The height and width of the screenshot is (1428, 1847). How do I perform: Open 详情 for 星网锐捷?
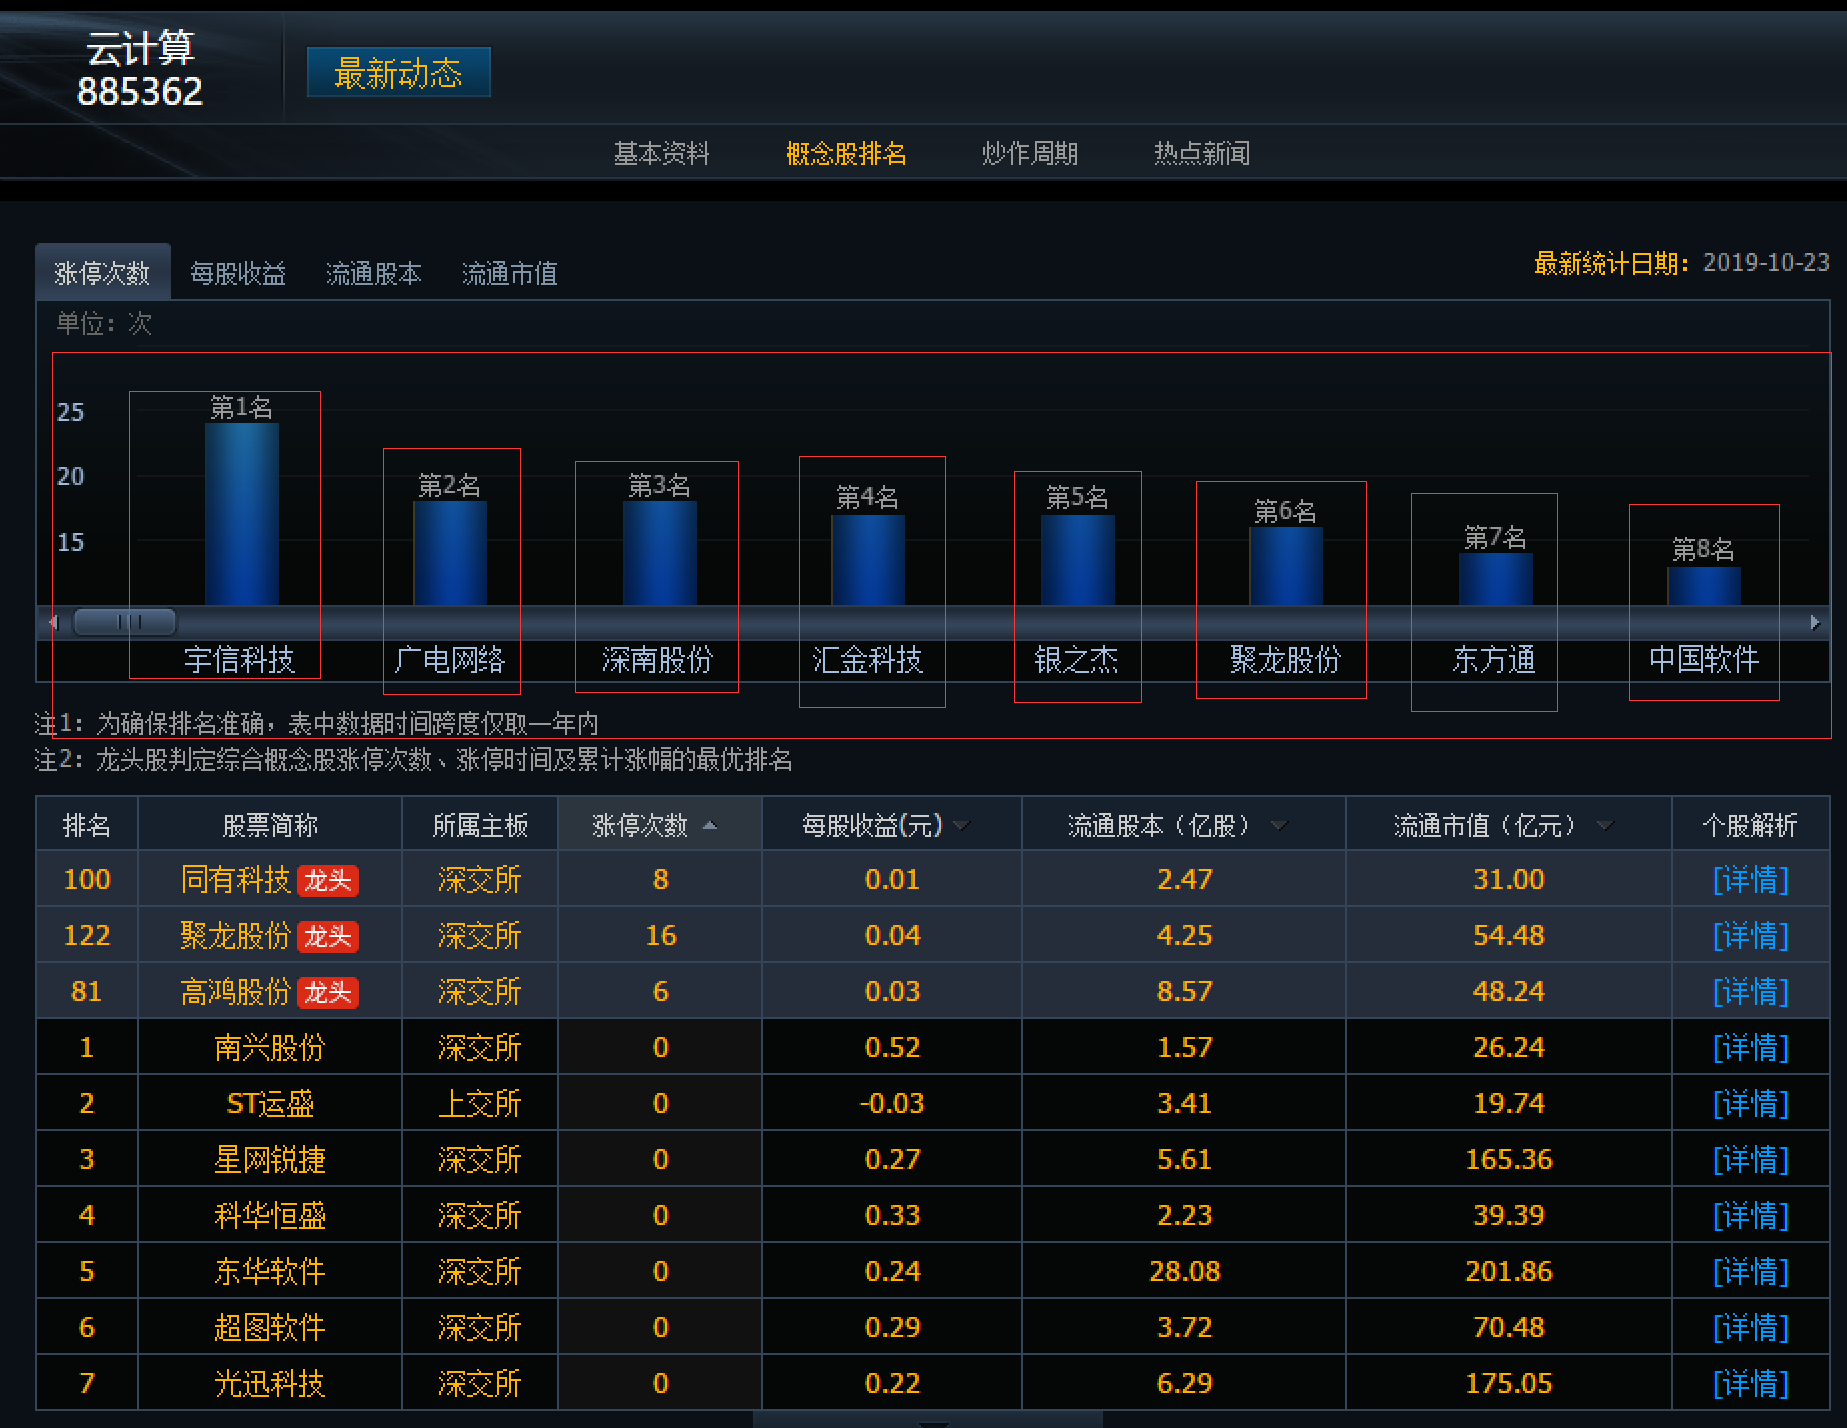click(x=1751, y=1160)
